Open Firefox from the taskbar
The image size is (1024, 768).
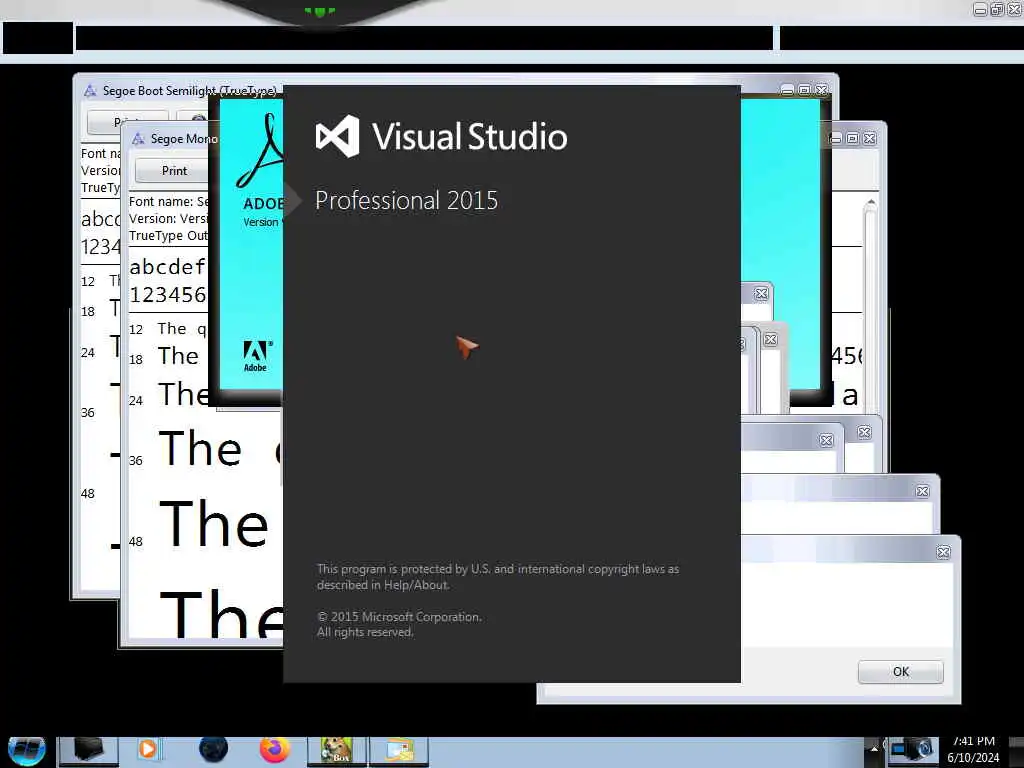275,749
